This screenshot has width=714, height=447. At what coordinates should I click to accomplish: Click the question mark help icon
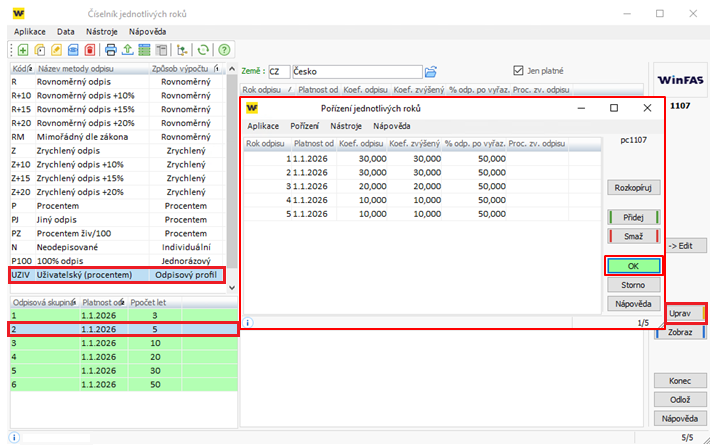tap(224, 49)
